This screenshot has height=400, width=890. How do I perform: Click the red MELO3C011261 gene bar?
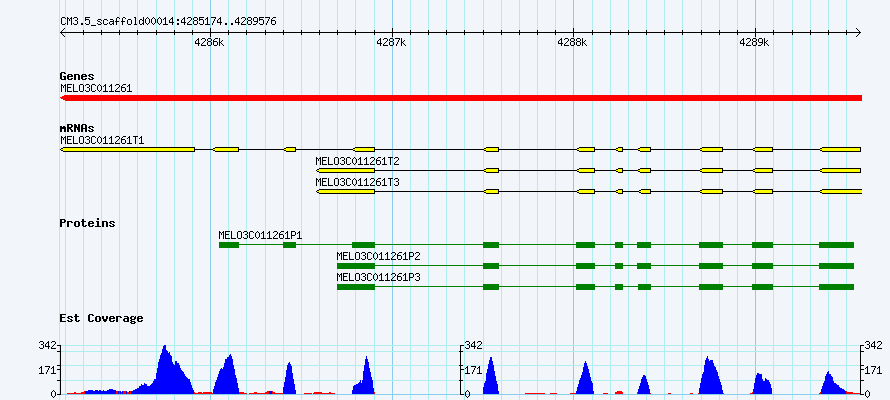461,98
